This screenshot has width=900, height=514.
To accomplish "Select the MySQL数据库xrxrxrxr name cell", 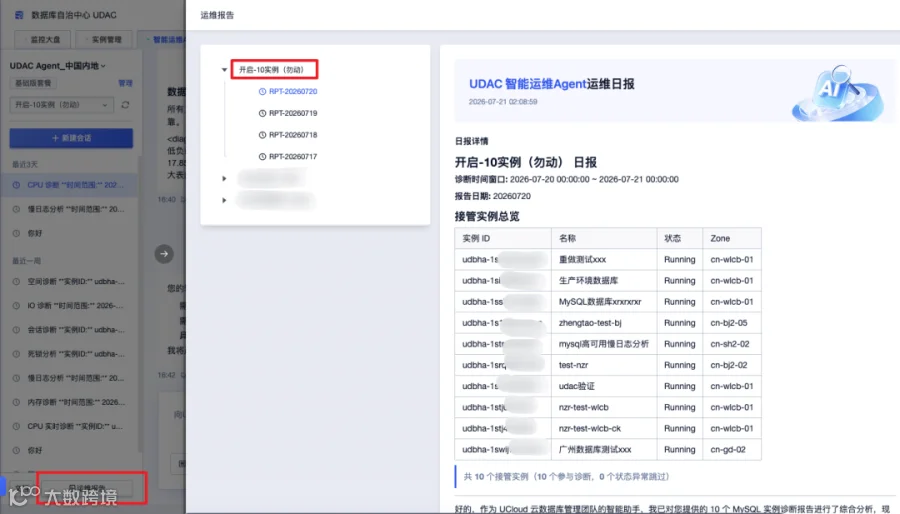I will [604, 302].
